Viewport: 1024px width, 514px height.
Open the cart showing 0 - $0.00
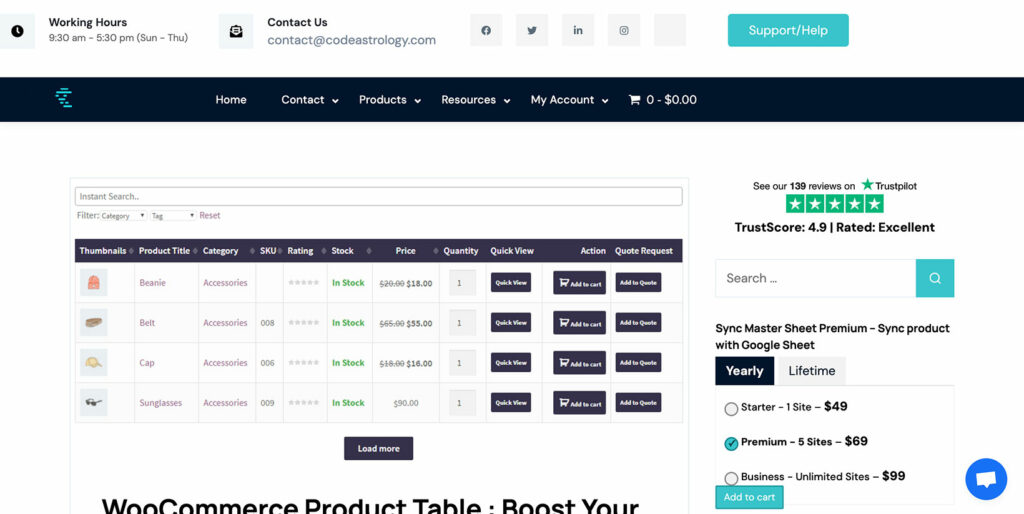[x=662, y=100]
